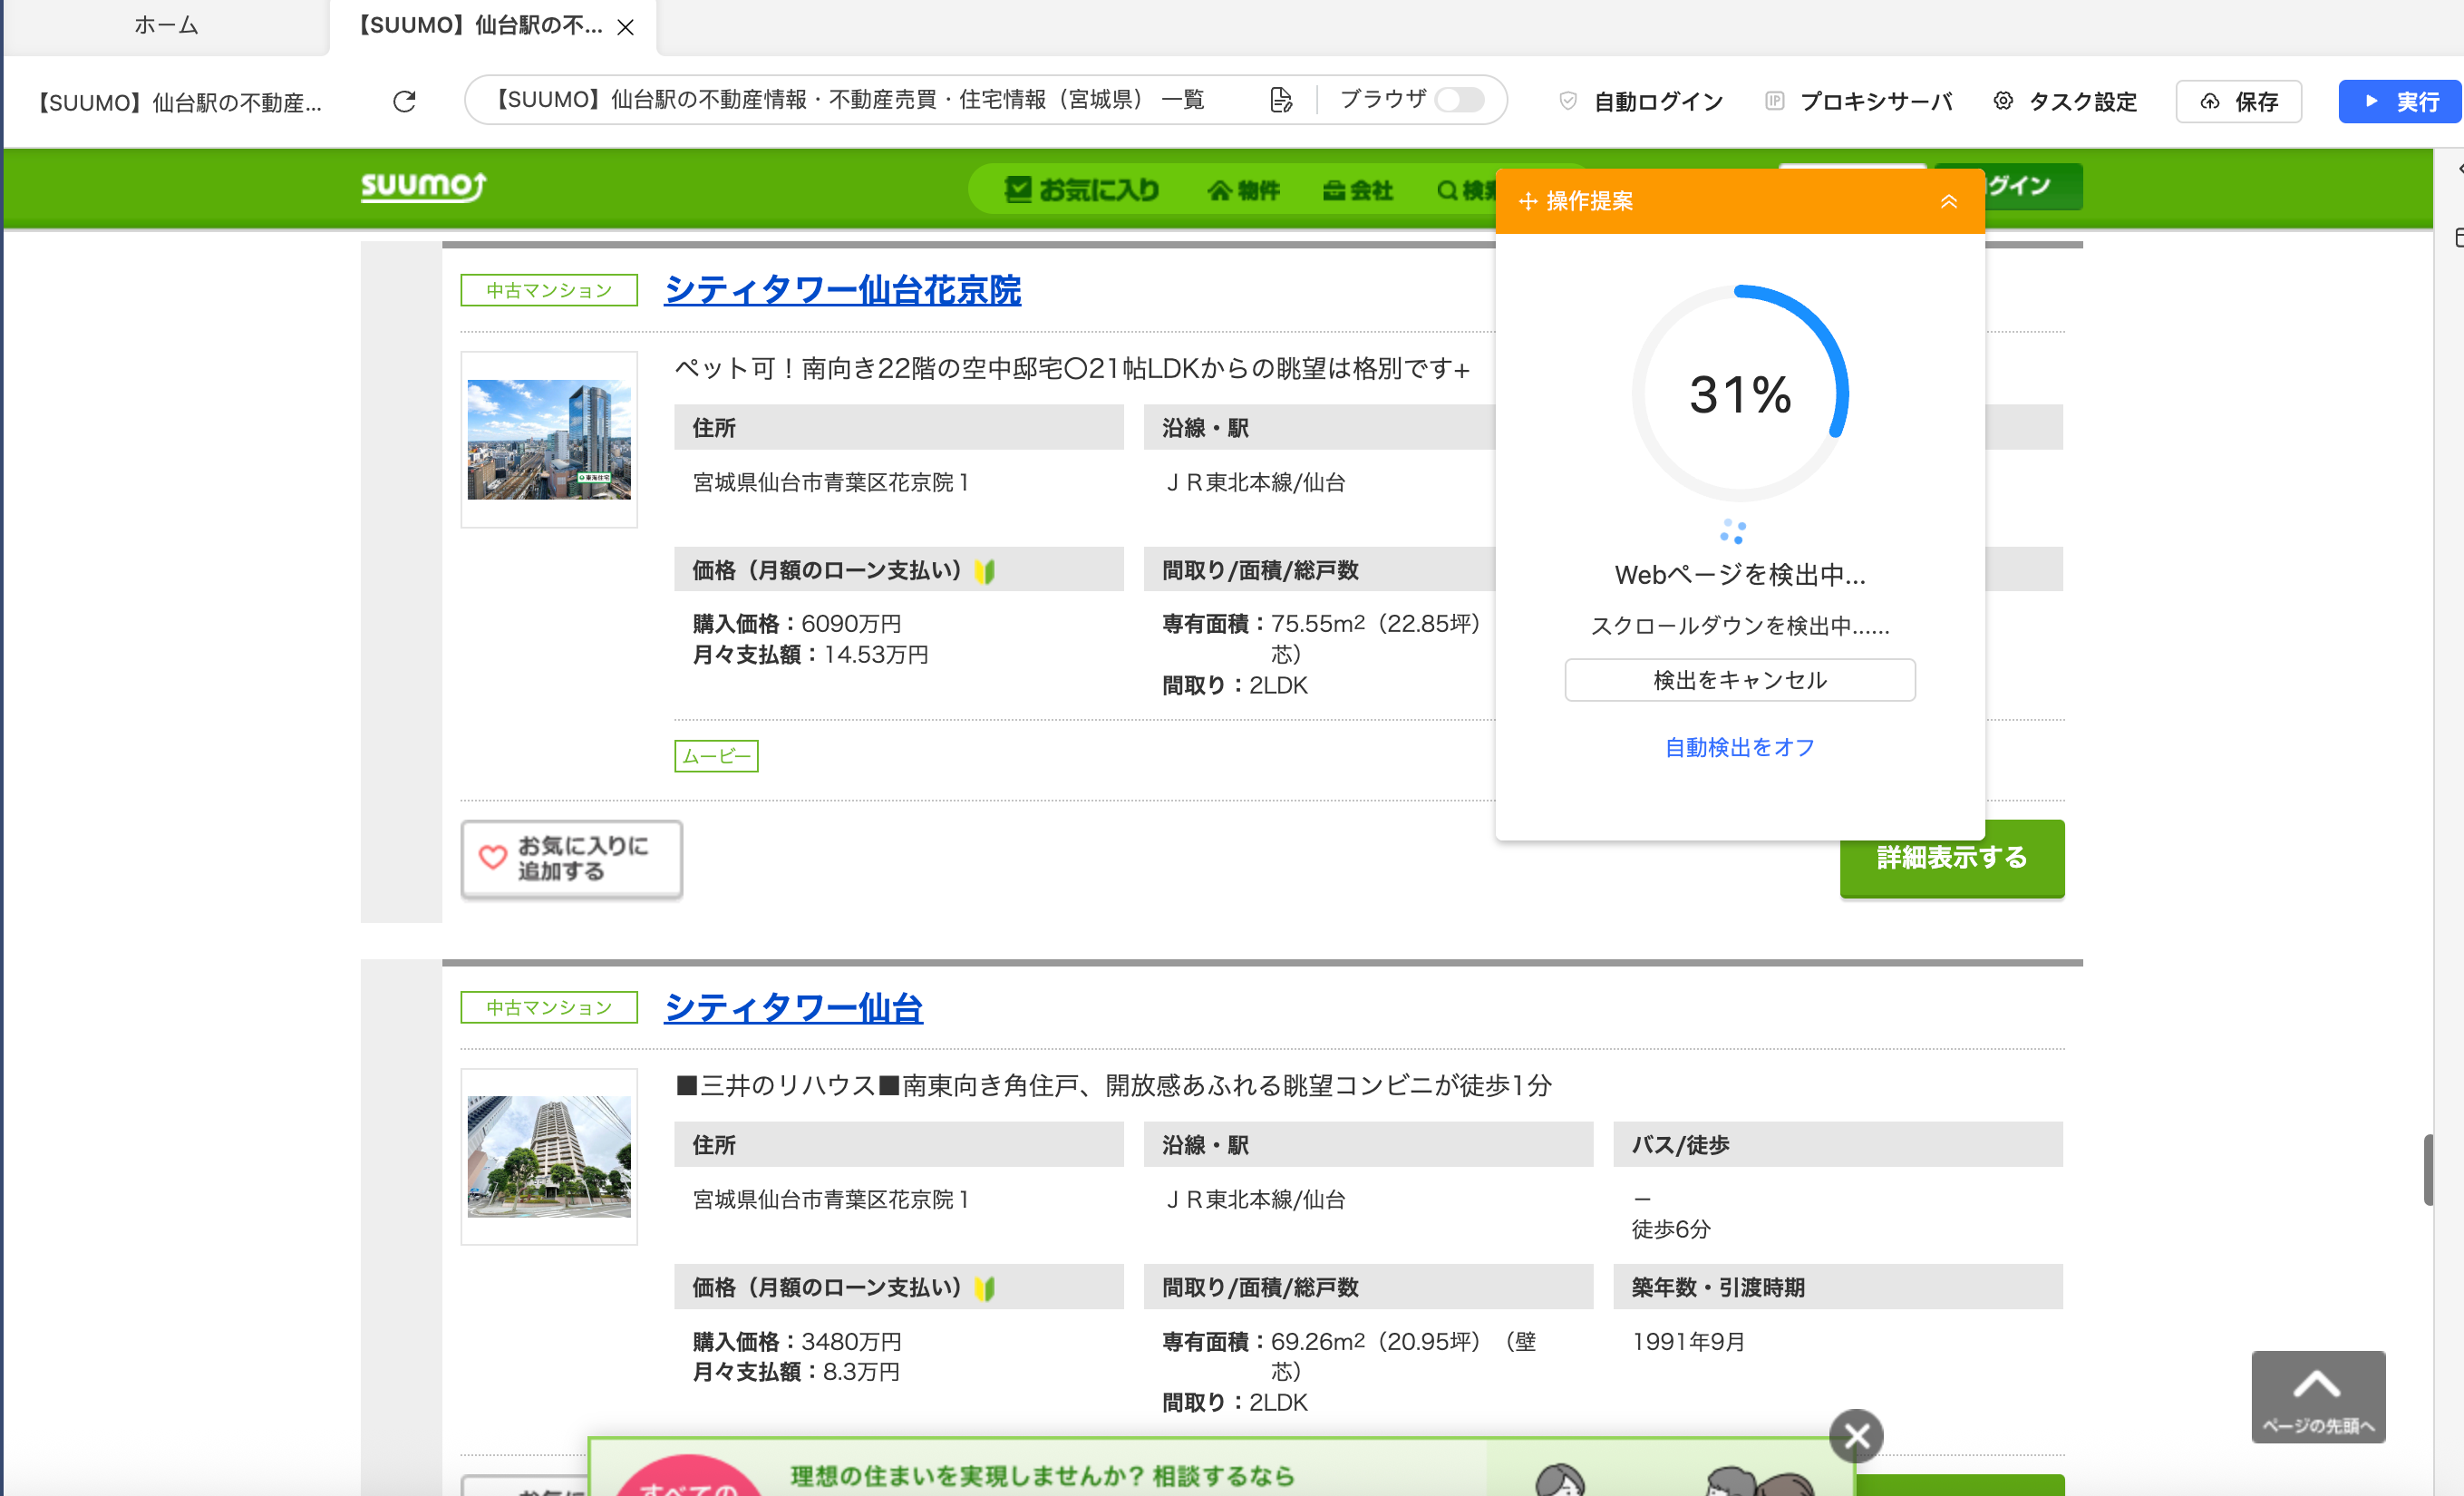
Task: Open the シティタワー仙台 listing link
Action: [x=794, y=1007]
